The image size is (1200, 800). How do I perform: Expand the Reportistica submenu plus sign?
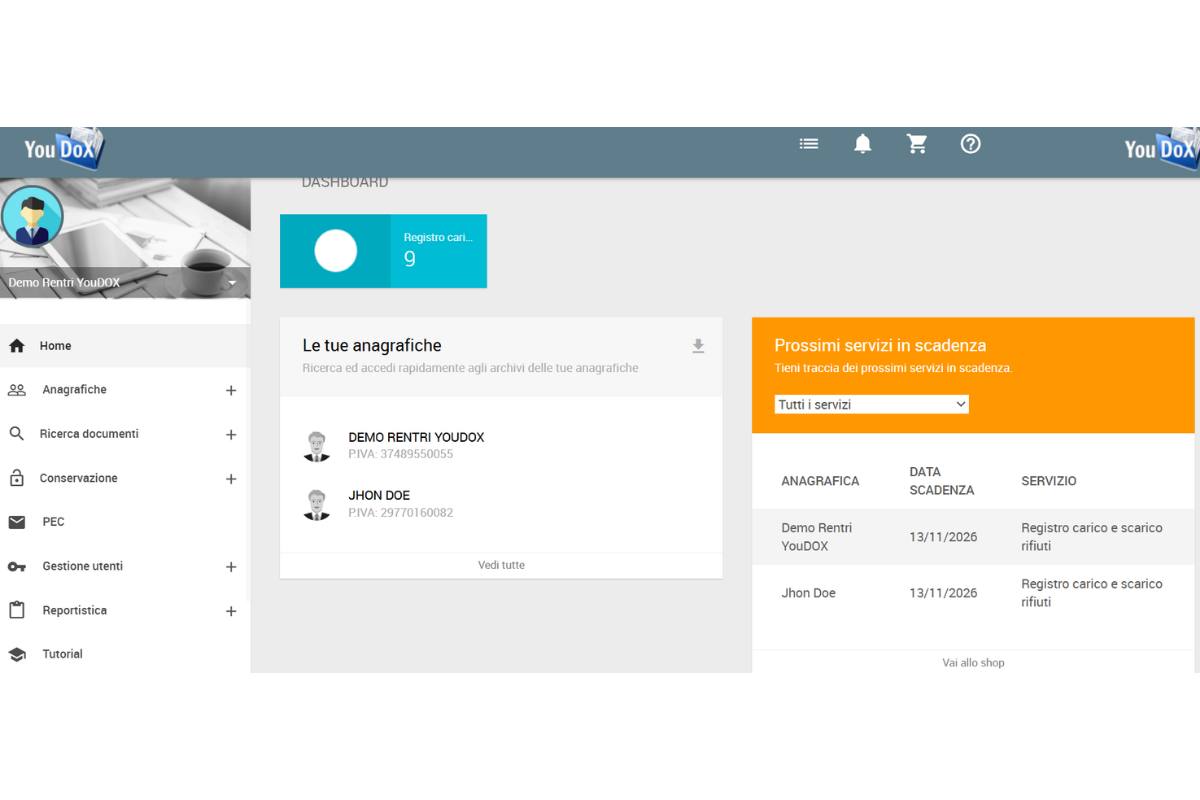pyautogui.click(x=231, y=611)
